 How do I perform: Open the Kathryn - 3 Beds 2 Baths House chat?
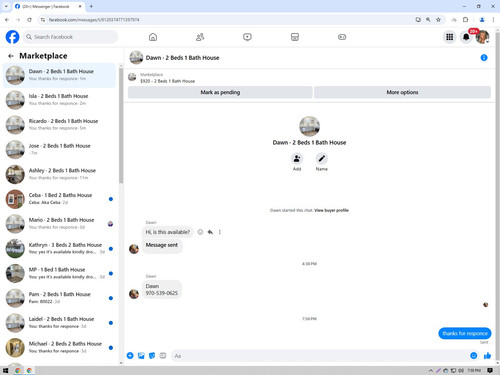59,249
